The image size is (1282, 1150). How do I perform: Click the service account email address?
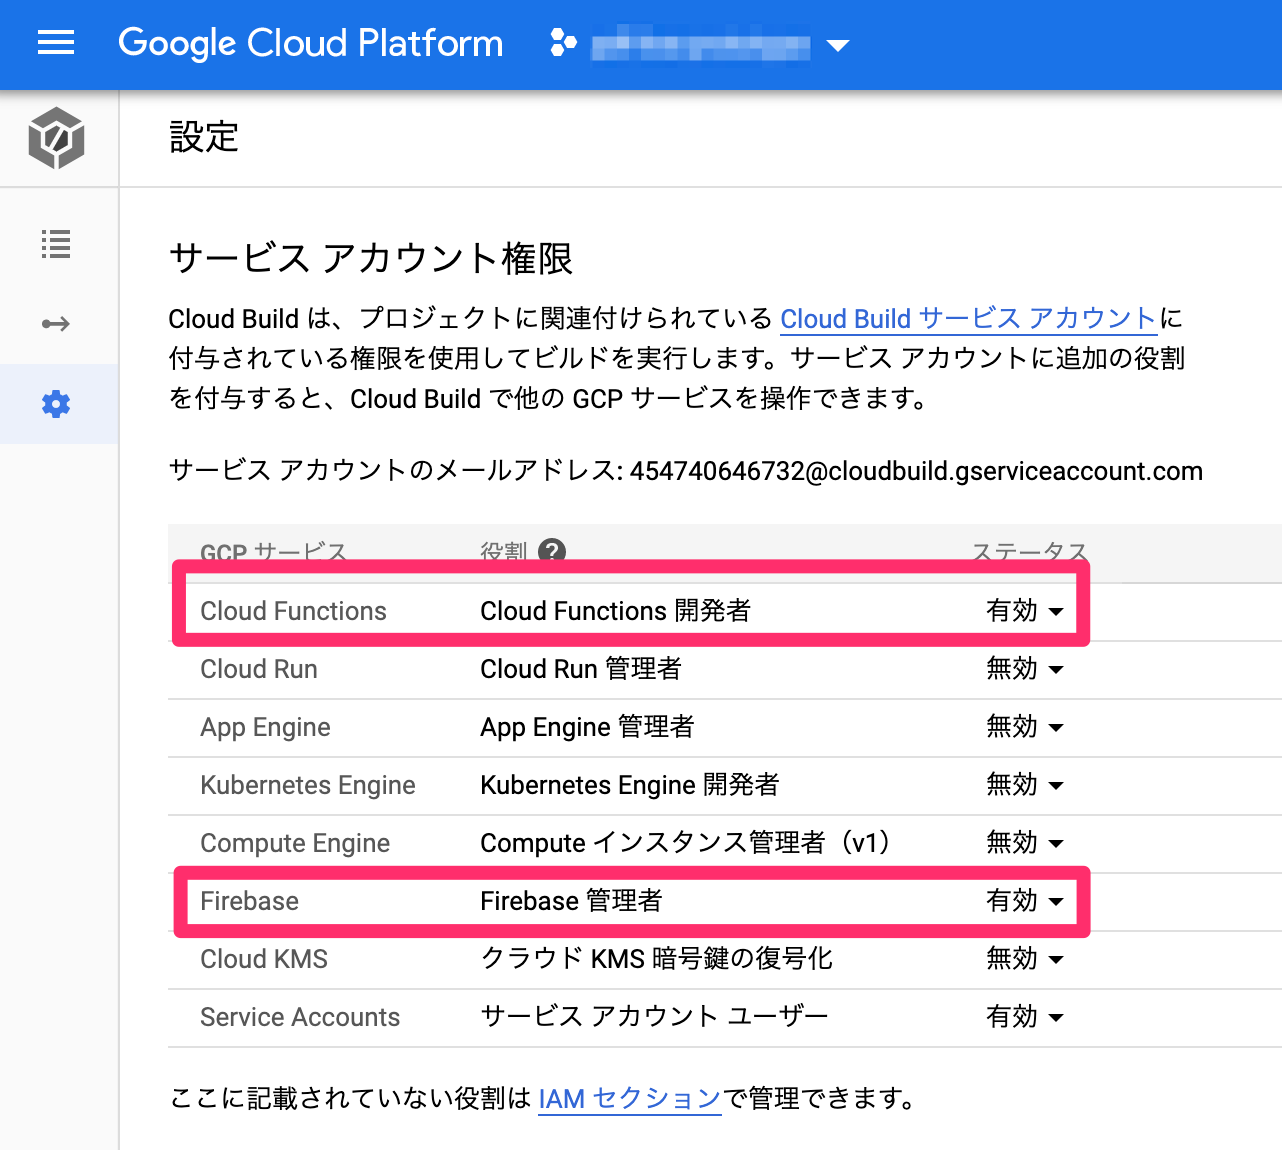tap(916, 471)
